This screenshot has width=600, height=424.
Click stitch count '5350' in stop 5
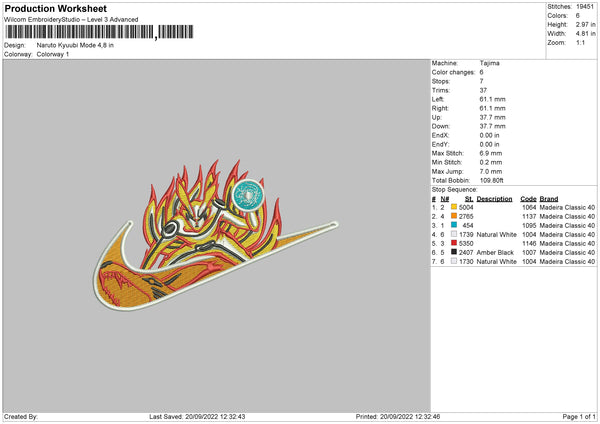(466, 243)
